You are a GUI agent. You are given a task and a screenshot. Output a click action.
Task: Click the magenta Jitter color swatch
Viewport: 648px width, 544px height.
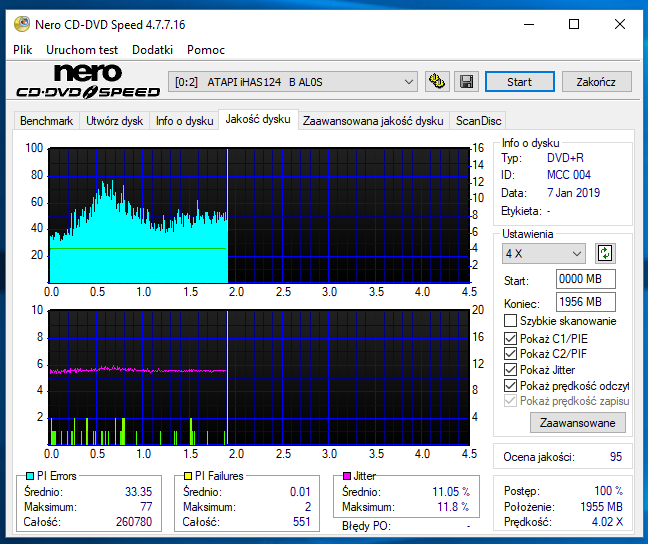347,476
